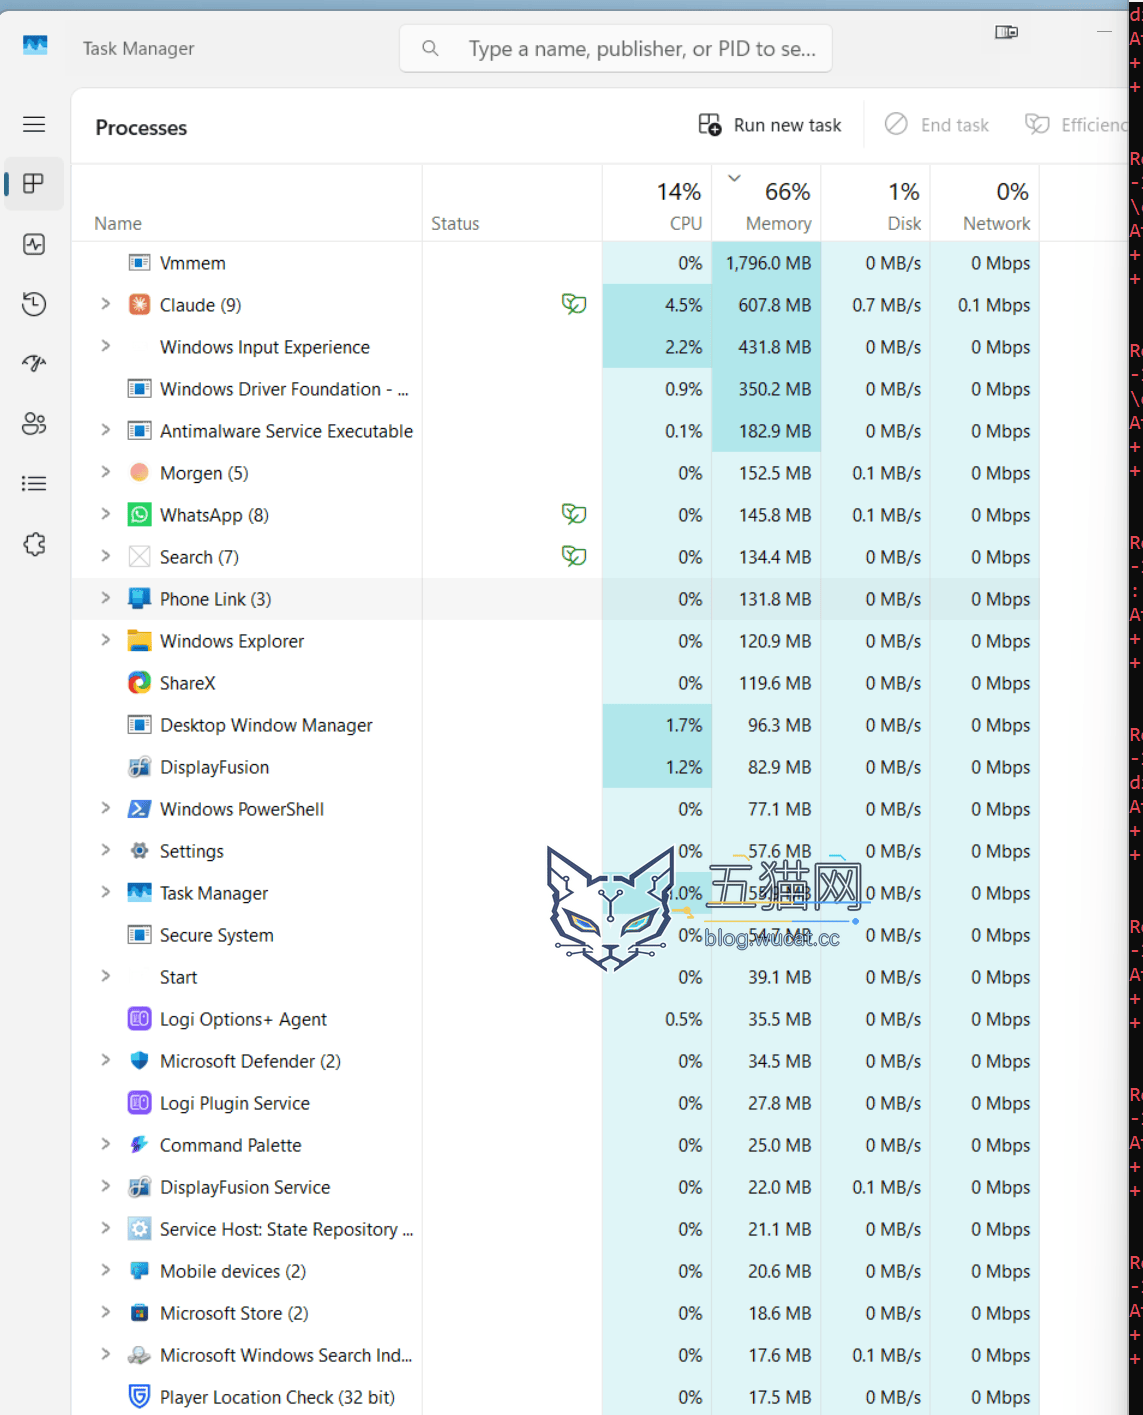Select the Processes sidebar icon
Screen dimensions: 1143x1415
coord(34,184)
